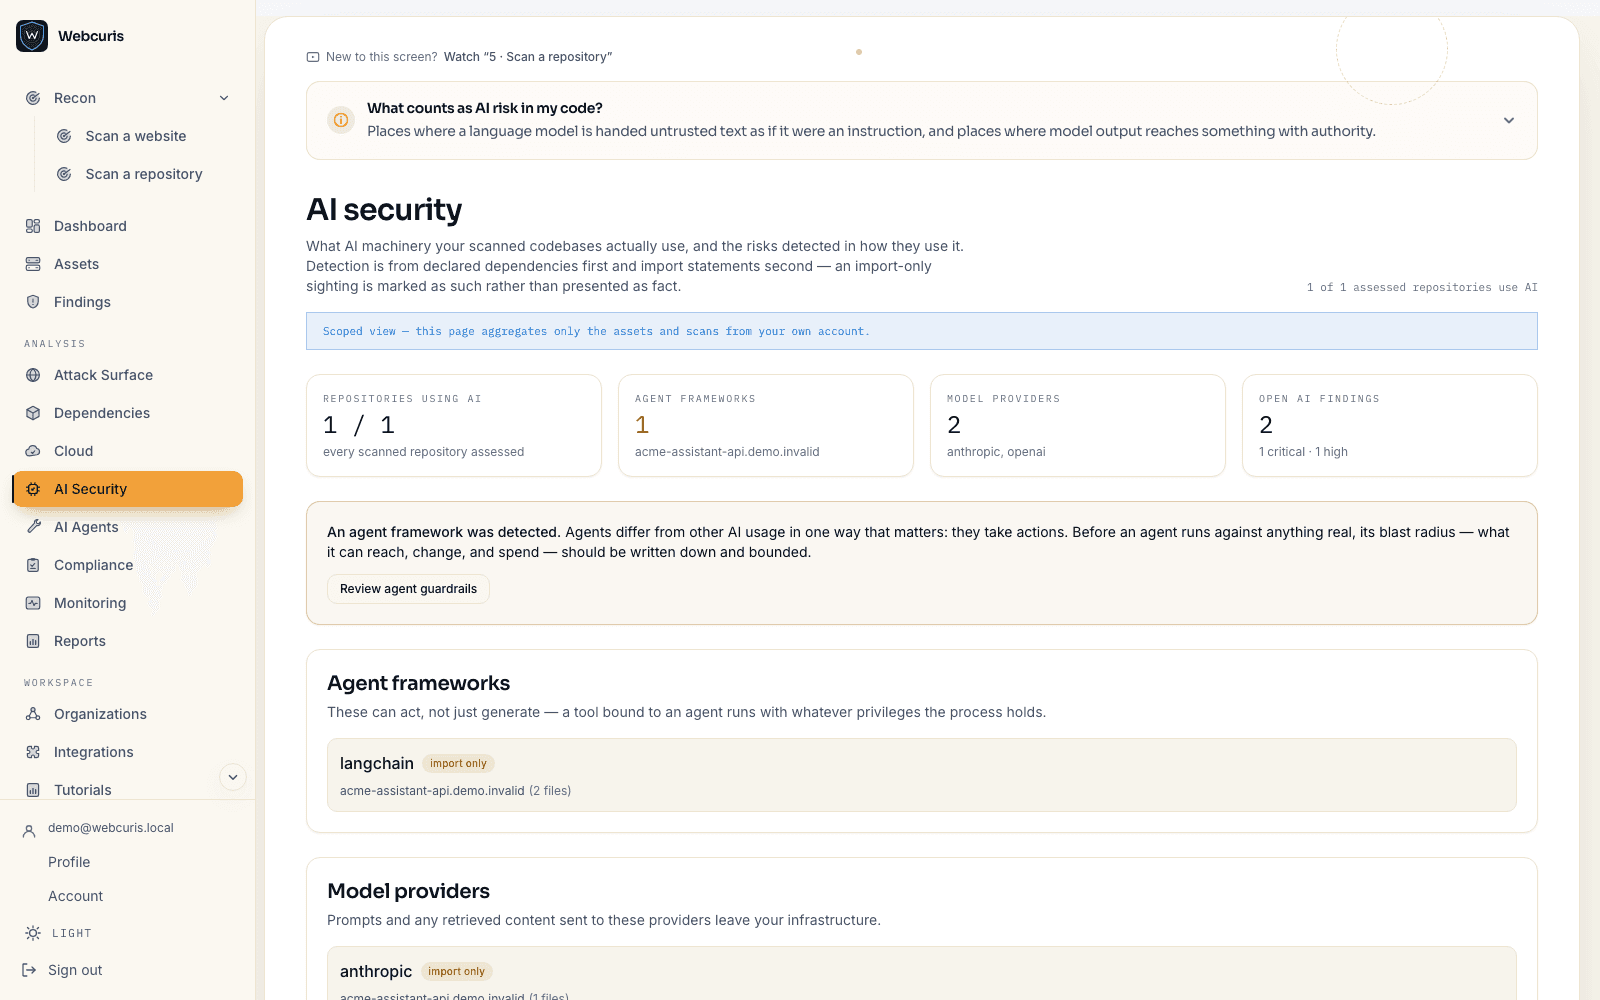The width and height of the screenshot is (1600, 1000).
Task: Click the Compliance clipboard icon
Action: [x=33, y=565]
